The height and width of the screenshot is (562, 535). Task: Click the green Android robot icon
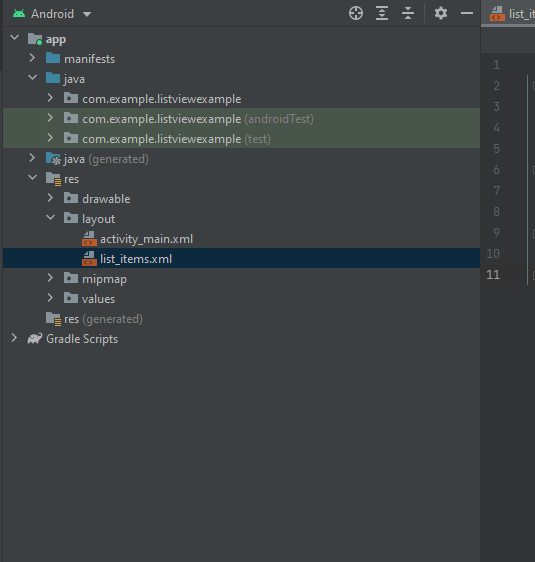point(19,14)
